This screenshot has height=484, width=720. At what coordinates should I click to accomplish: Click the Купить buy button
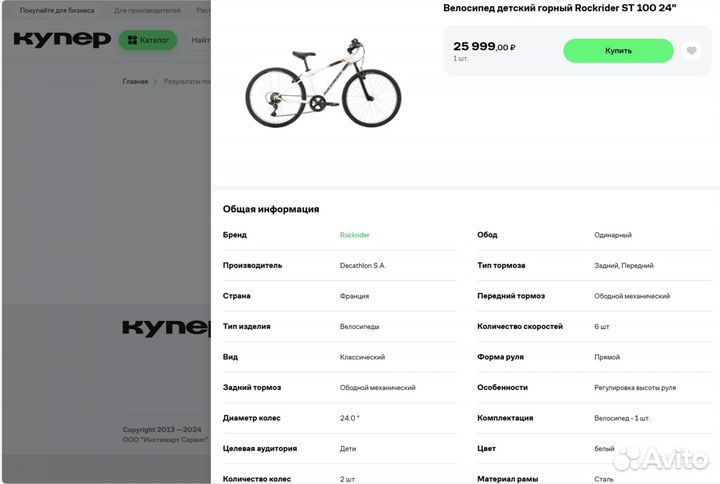click(618, 51)
